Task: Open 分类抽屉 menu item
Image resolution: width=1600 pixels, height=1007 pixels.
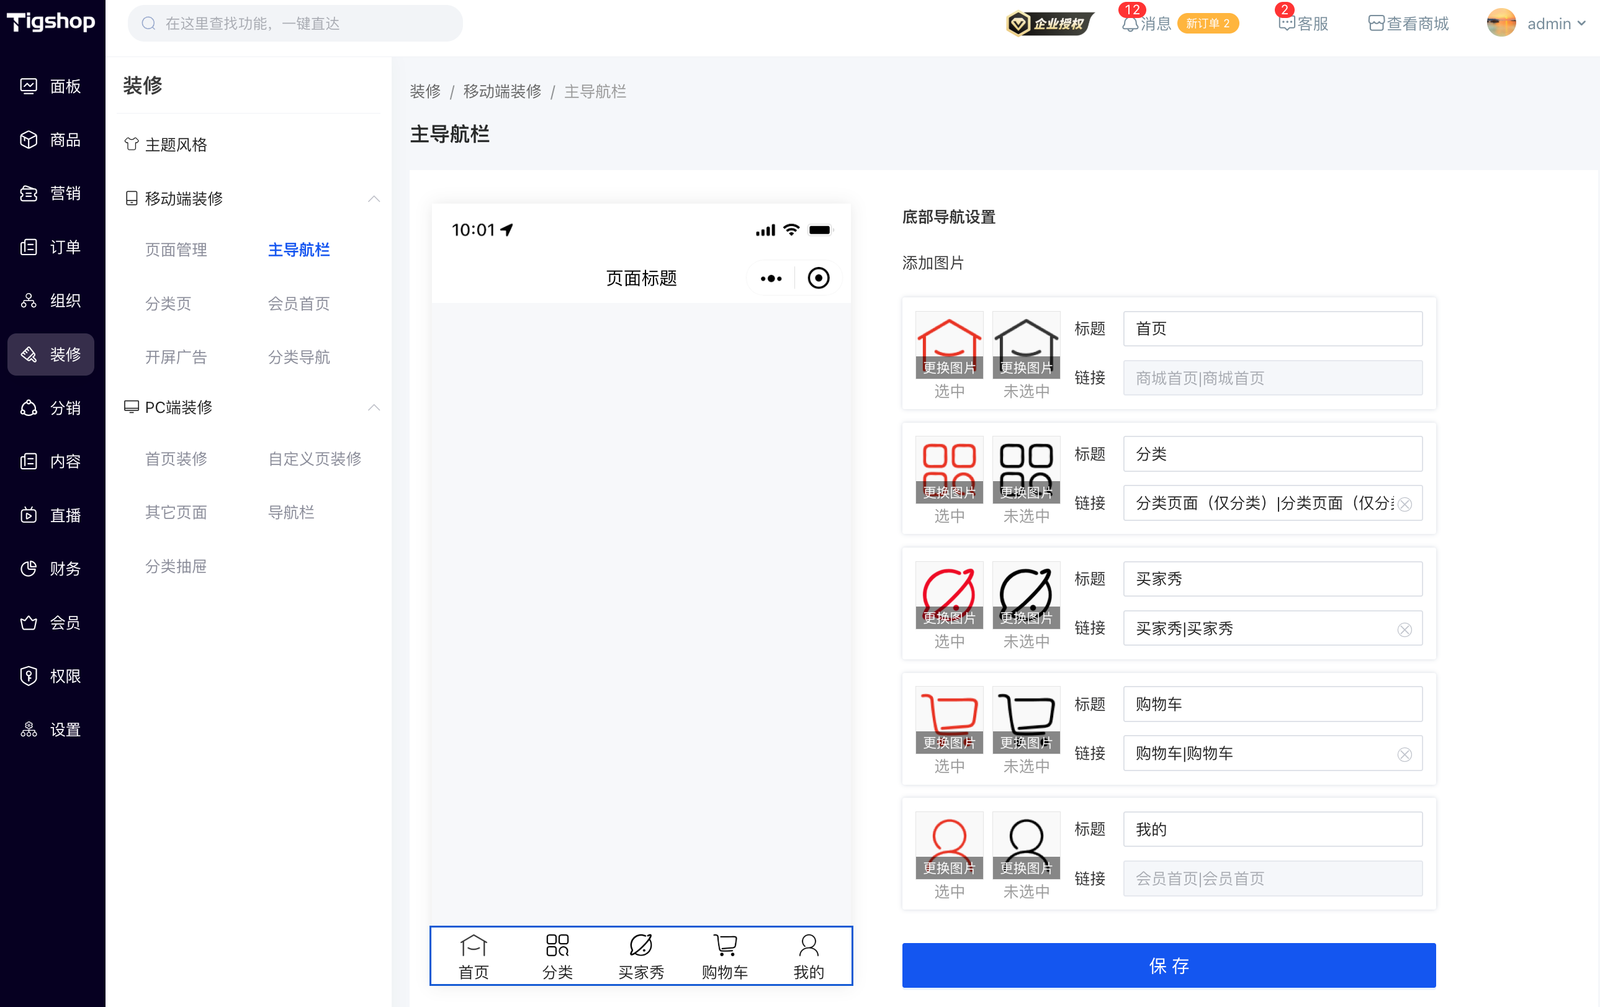Action: 176,566
